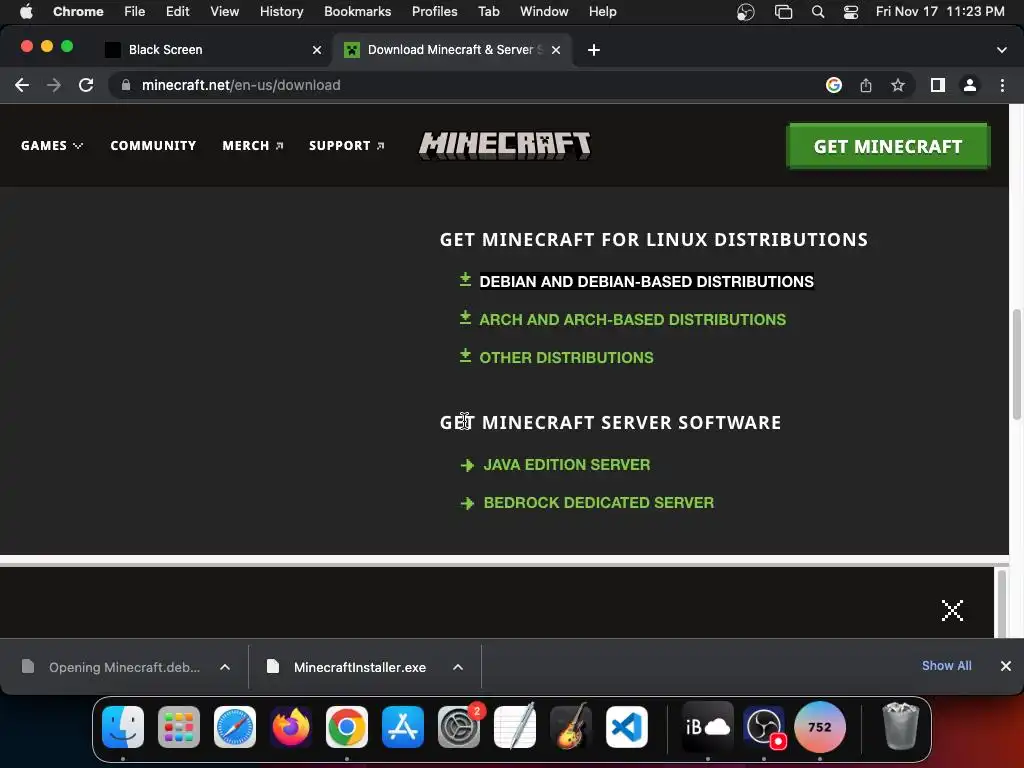1024x768 pixels.
Task: Reload the Minecraft download page
Action: 86,85
